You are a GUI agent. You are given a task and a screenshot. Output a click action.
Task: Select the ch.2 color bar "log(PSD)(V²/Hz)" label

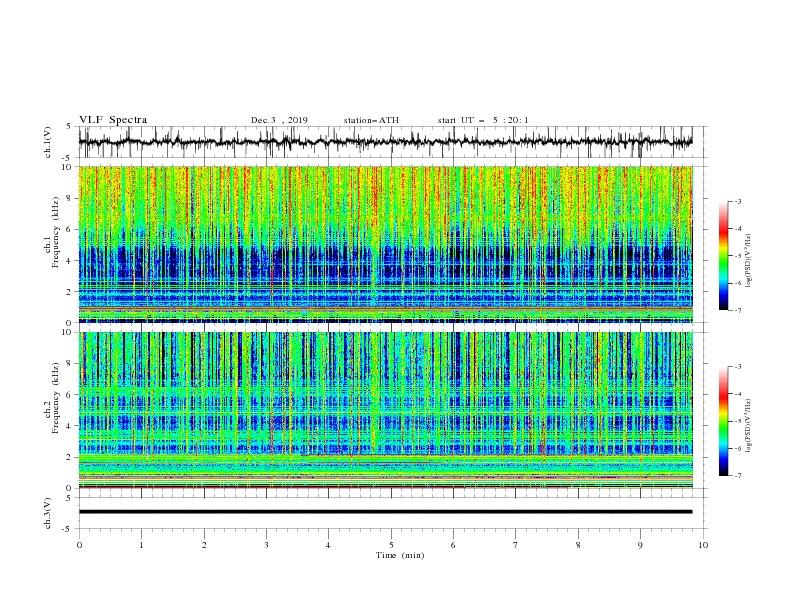pyautogui.click(x=748, y=425)
